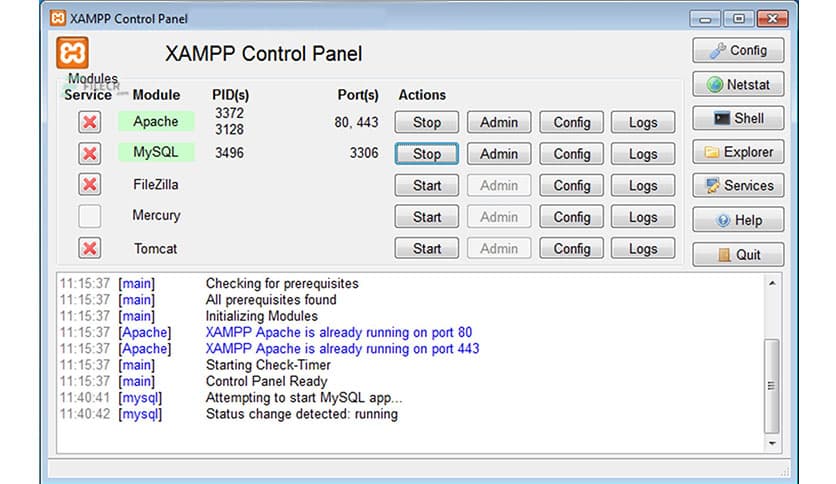
Task: Click the XAMPP logo in the header
Action: 73,53
